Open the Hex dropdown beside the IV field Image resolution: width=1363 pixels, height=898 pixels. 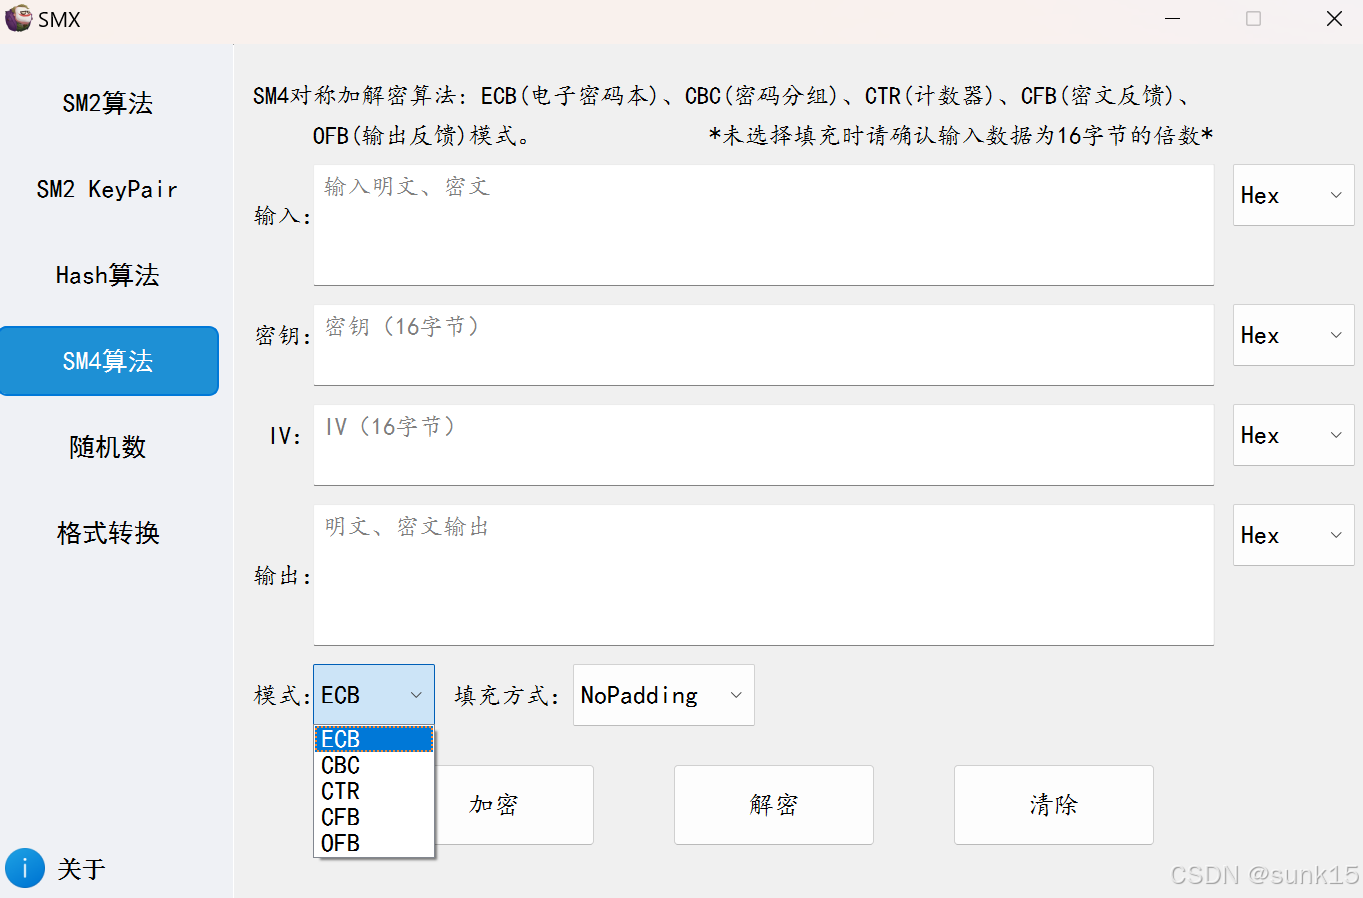(x=1293, y=435)
